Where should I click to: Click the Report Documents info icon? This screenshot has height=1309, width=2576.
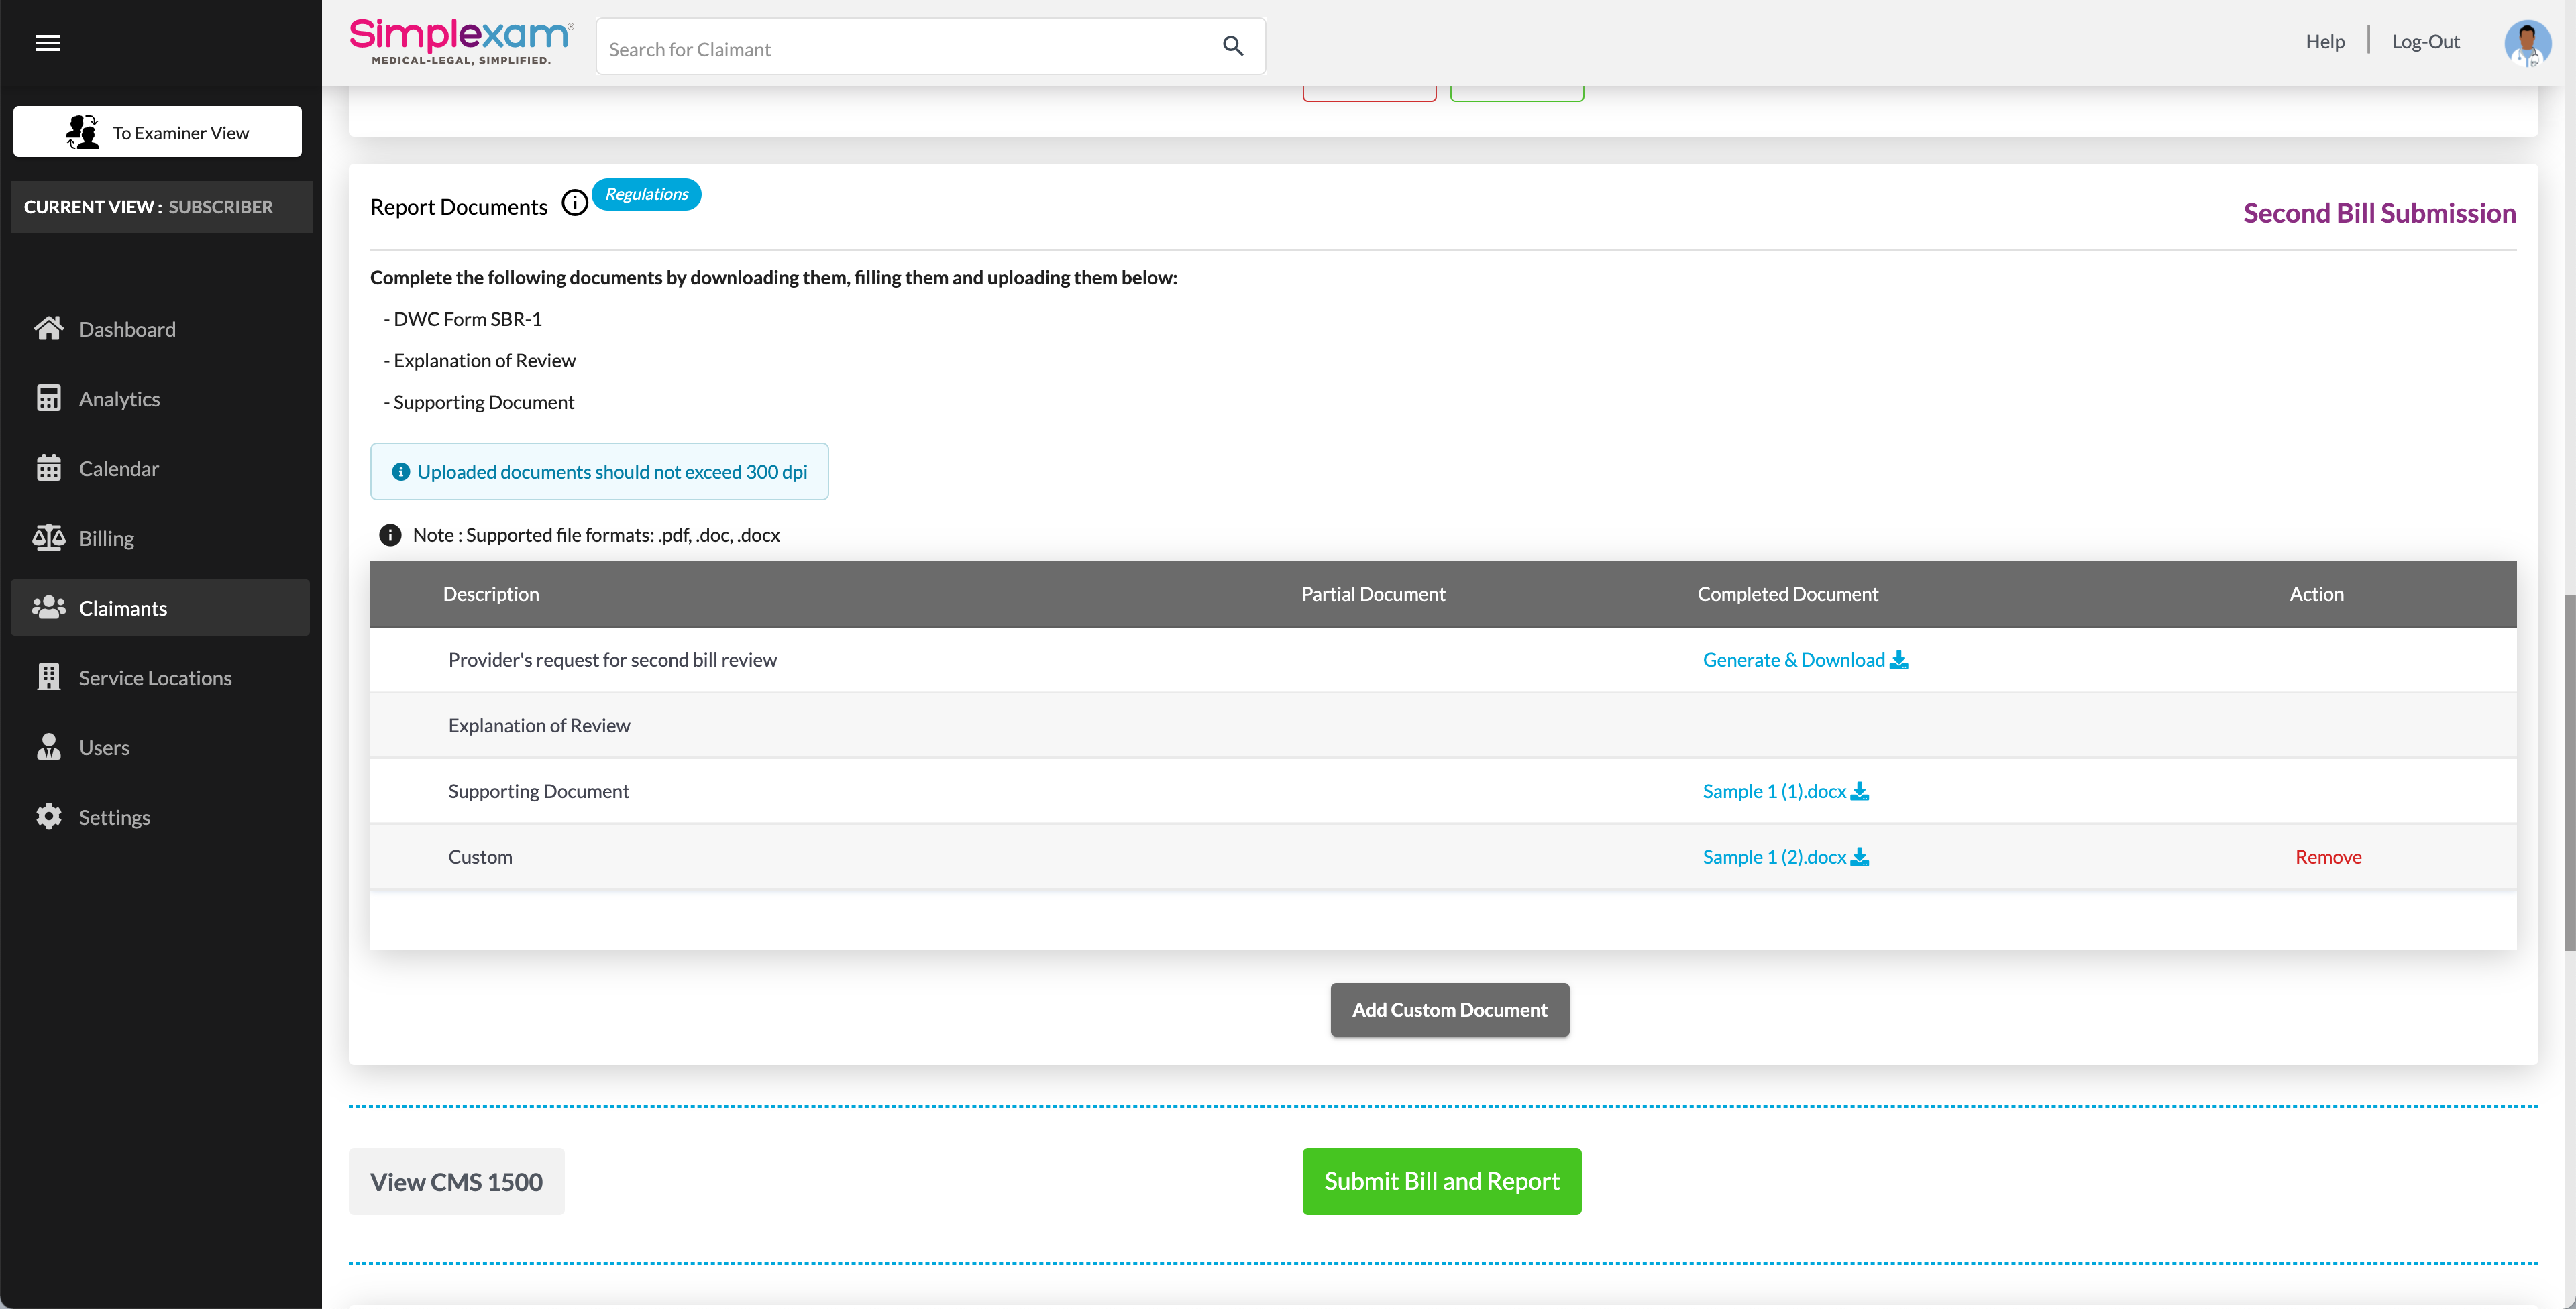(574, 203)
